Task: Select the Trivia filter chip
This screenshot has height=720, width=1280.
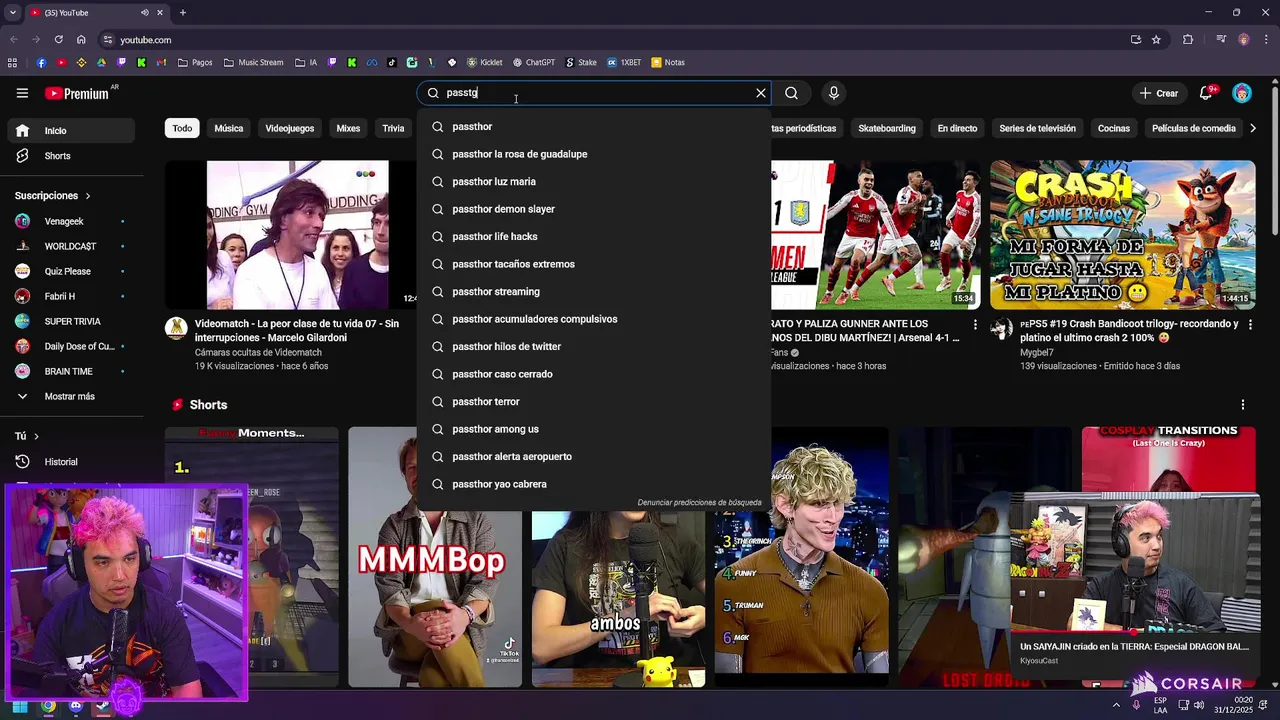Action: coord(393,128)
